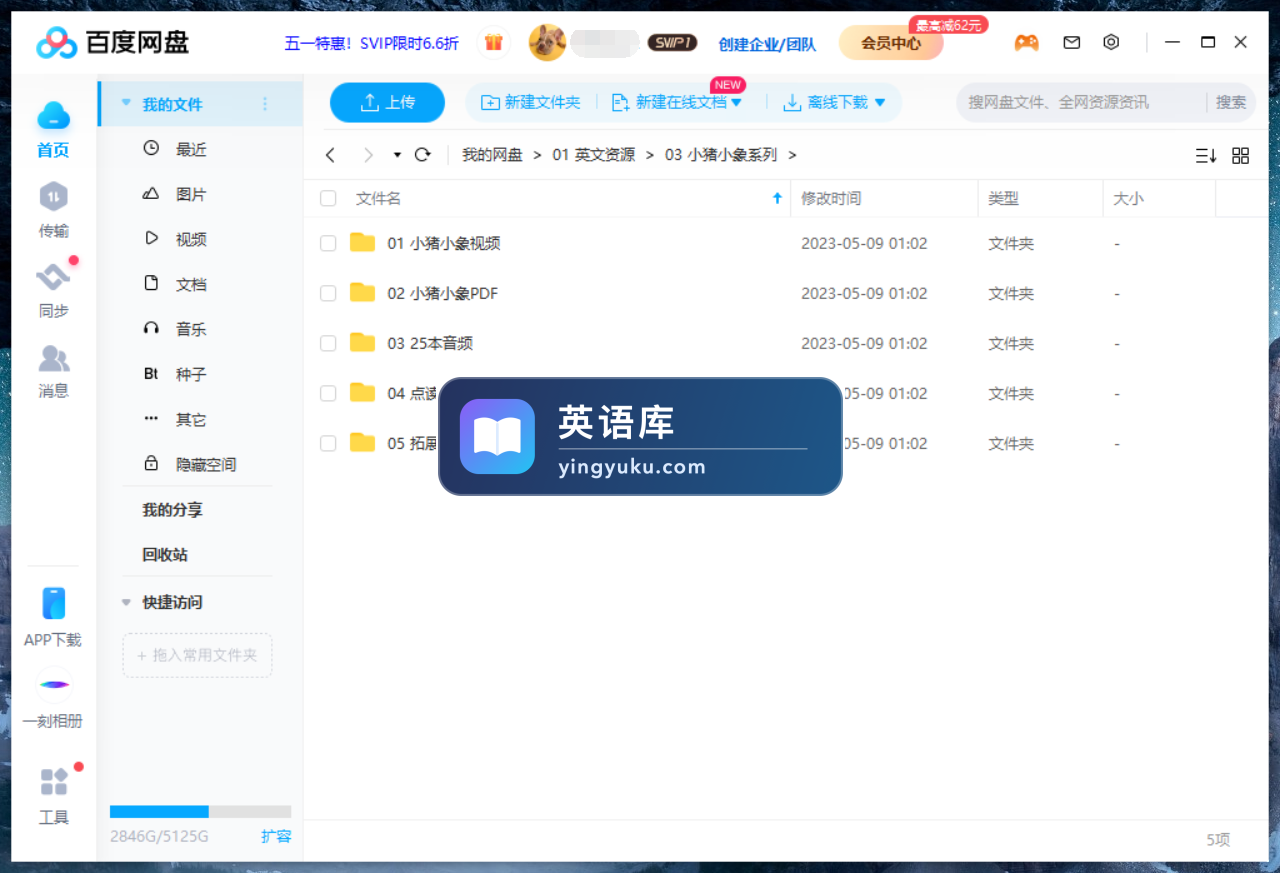The width and height of the screenshot is (1280, 873).
Task: Go back with the left arrow
Action: [330, 155]
